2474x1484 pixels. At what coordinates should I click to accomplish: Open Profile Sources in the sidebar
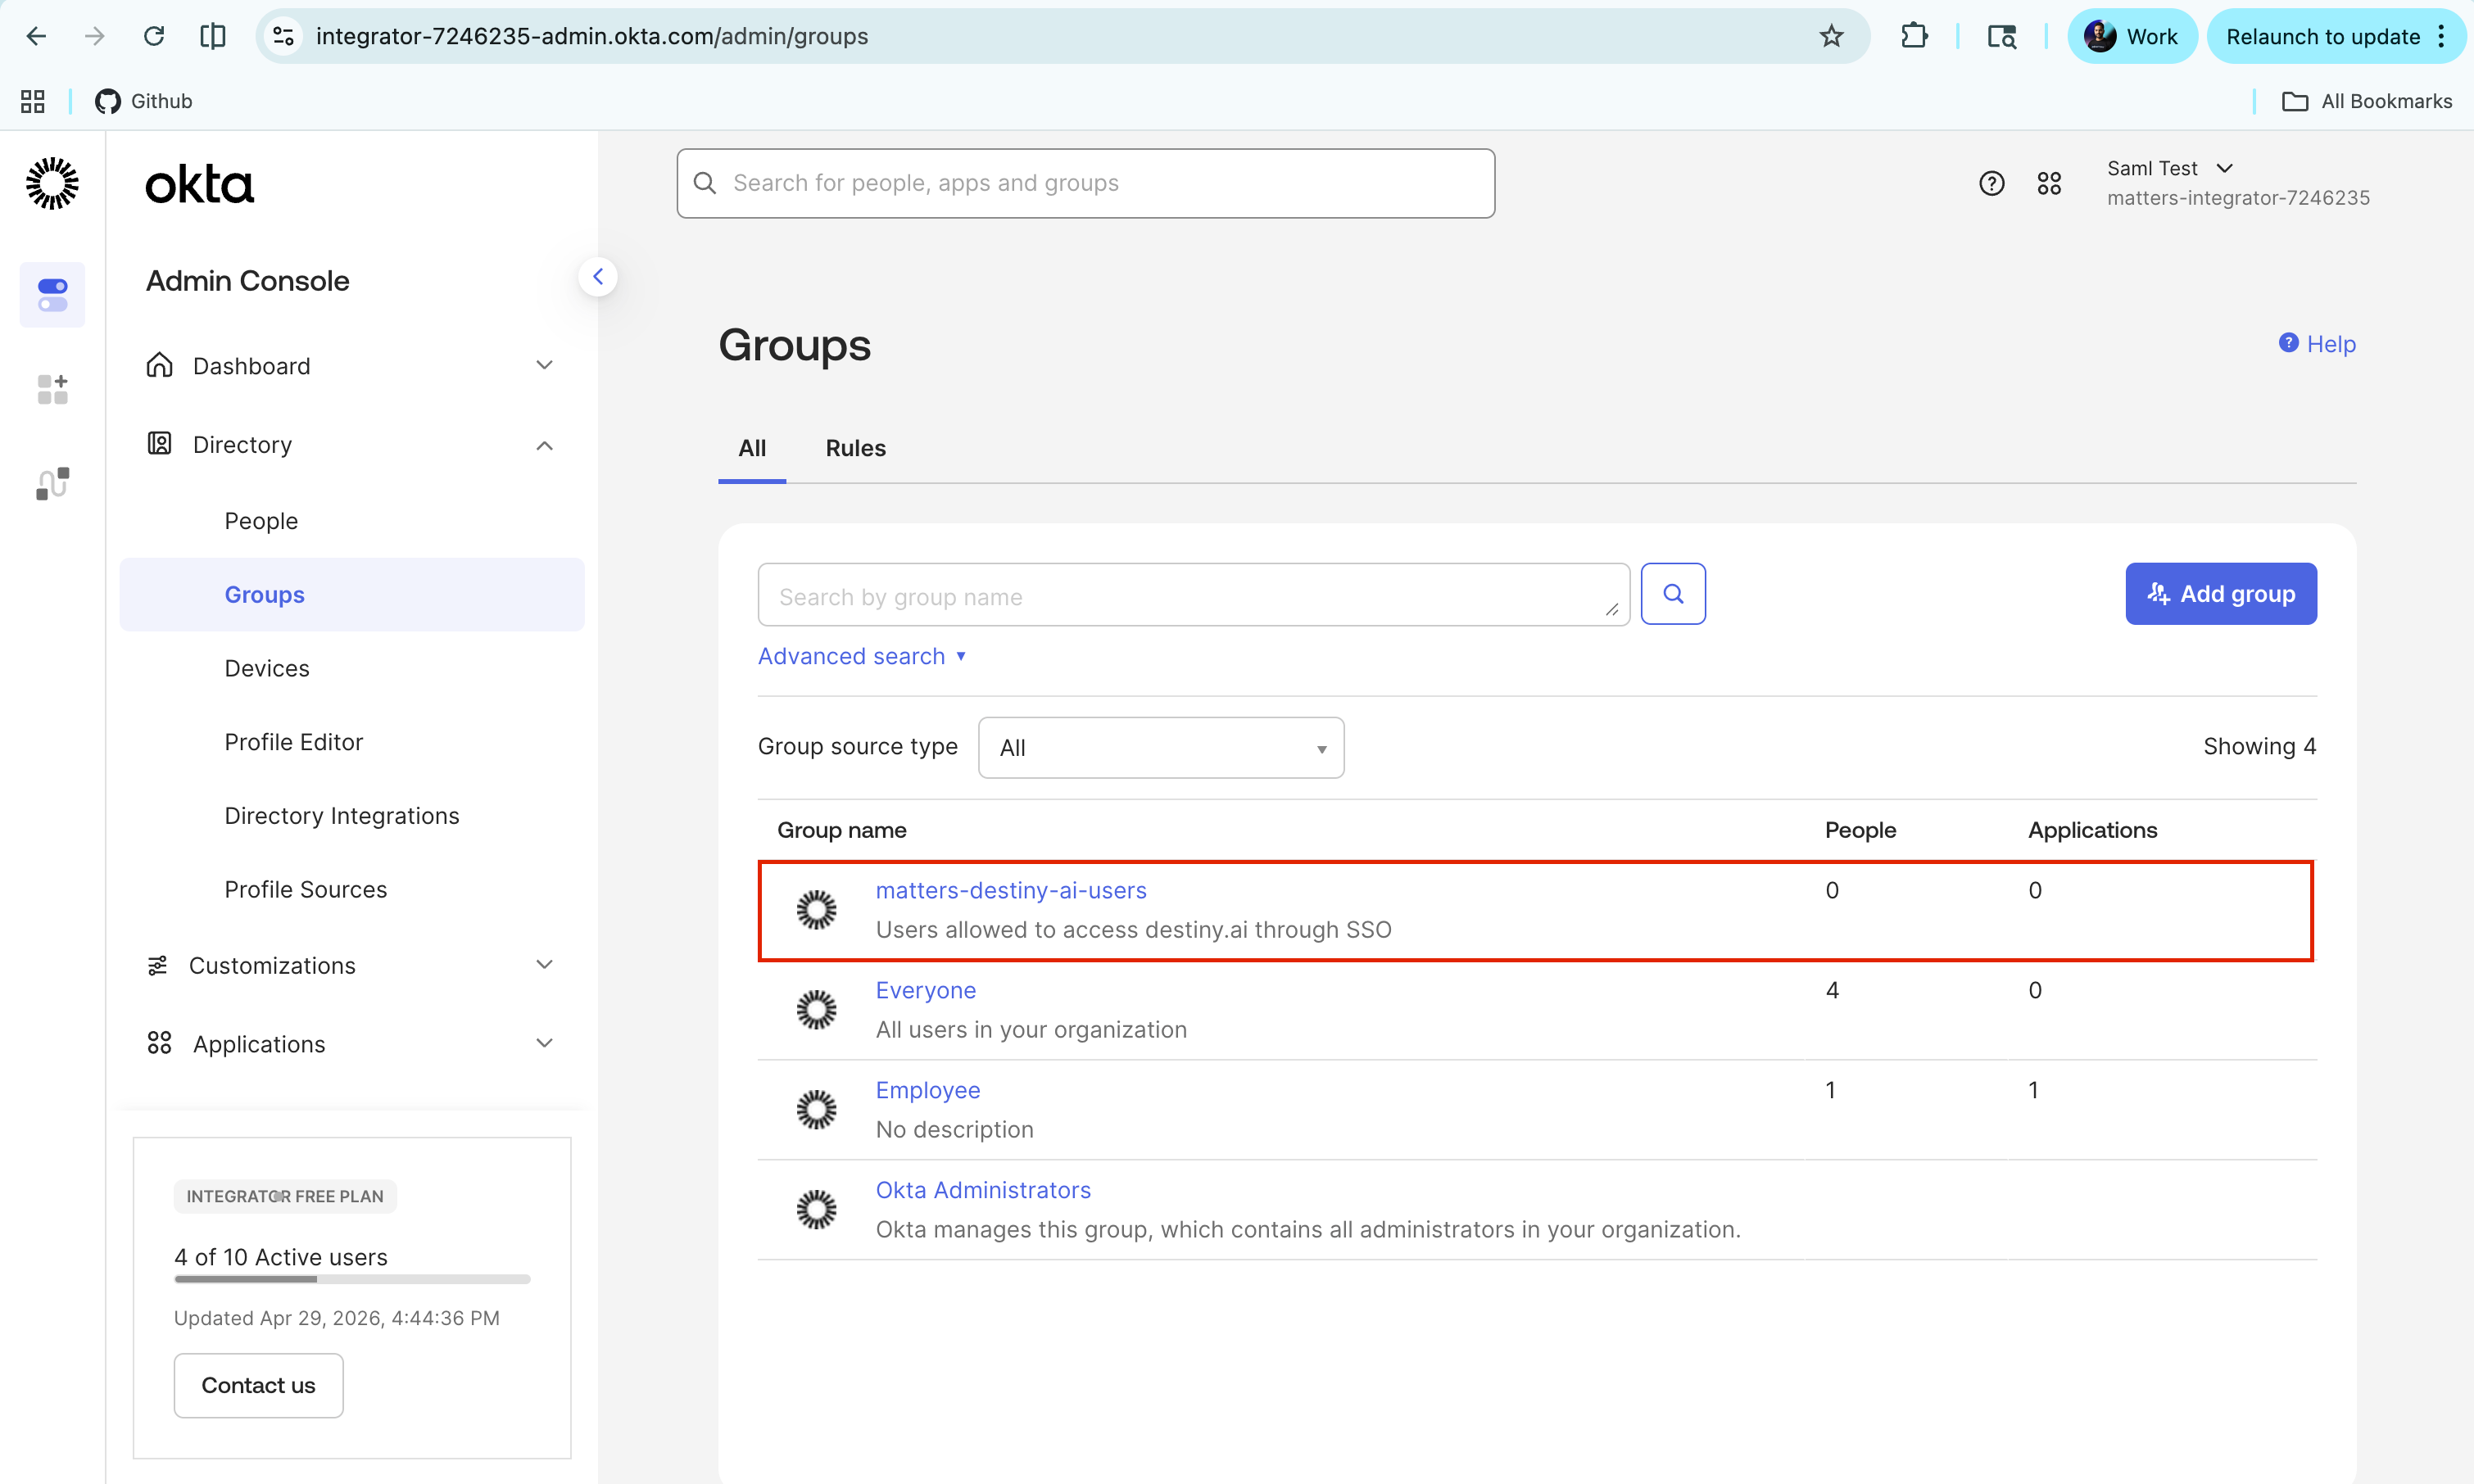(x=306, y=889)
